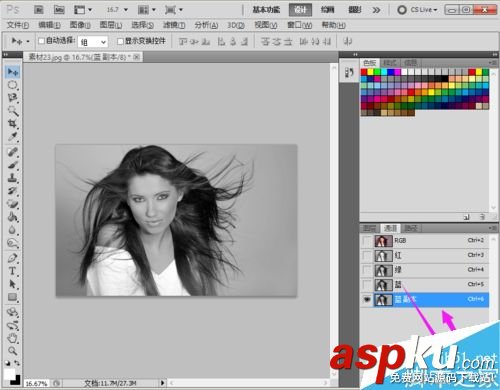The height and width of the screenshot is (390, 500).
Task: Enable the auto-select checkbox
Action: (42, 41)
